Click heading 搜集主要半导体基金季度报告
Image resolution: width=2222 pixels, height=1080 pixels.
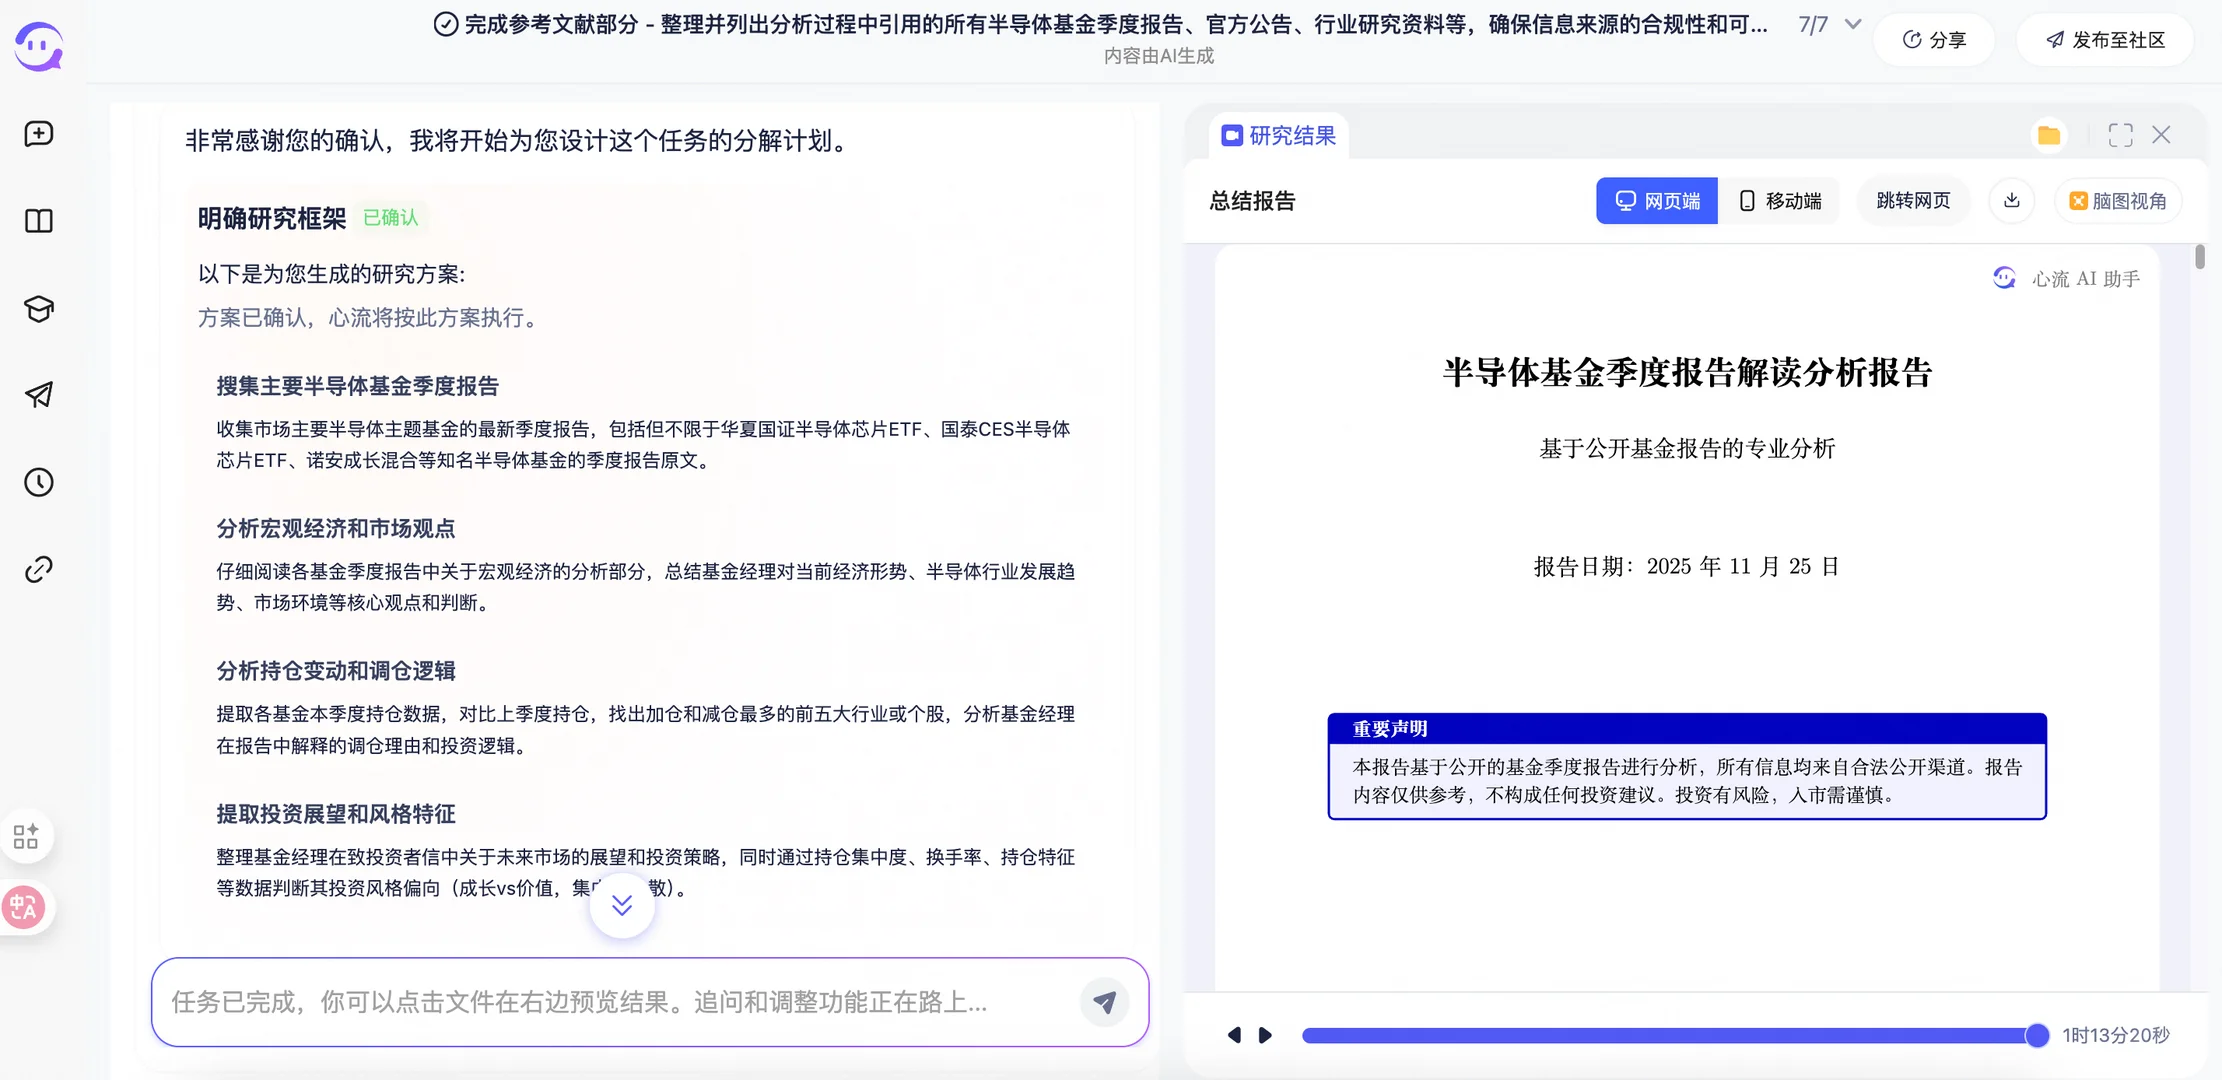pyautogui.click(x=357, y=386)
